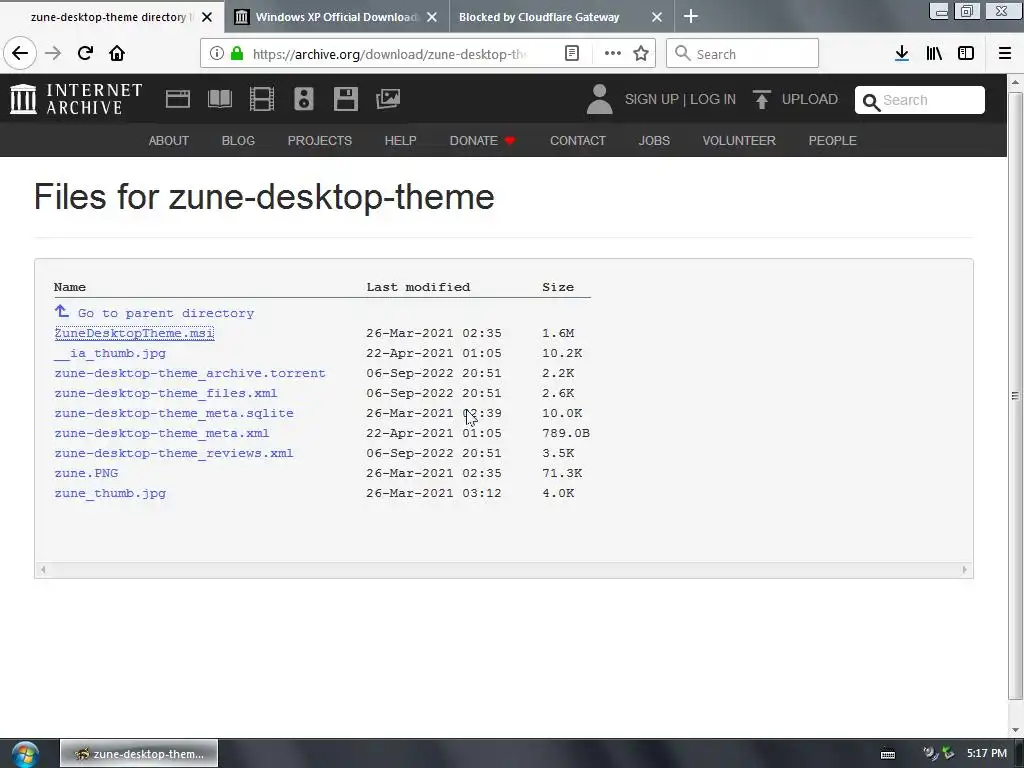
Task: Show site information icon in address bar
Action: coord(216,54)
